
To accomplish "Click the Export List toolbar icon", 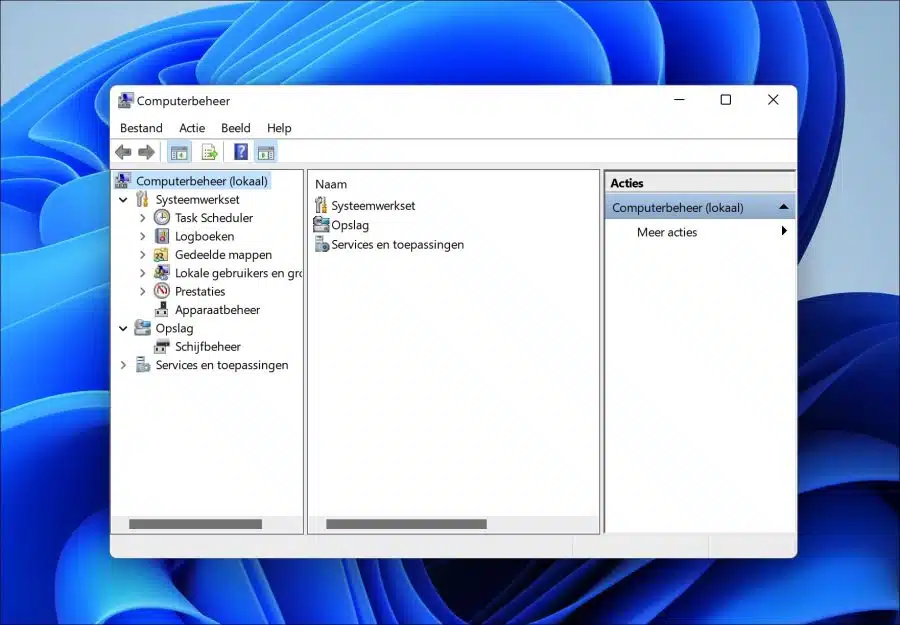I will click(x=210, y=153).
